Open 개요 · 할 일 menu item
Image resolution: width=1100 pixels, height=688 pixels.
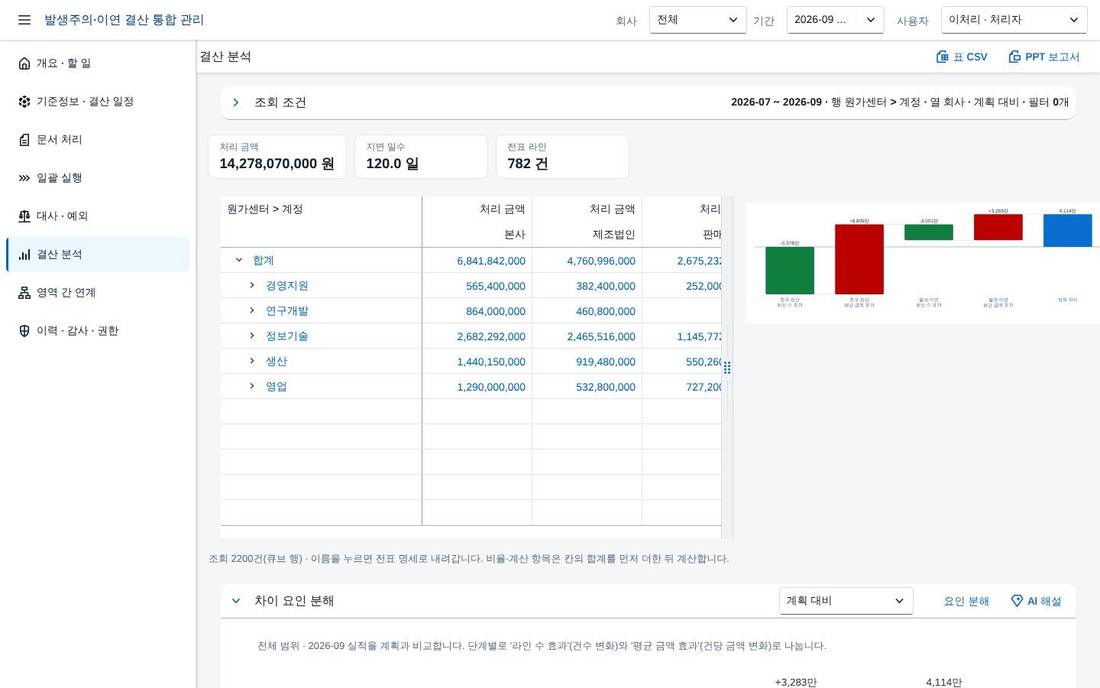coord(98,63)
